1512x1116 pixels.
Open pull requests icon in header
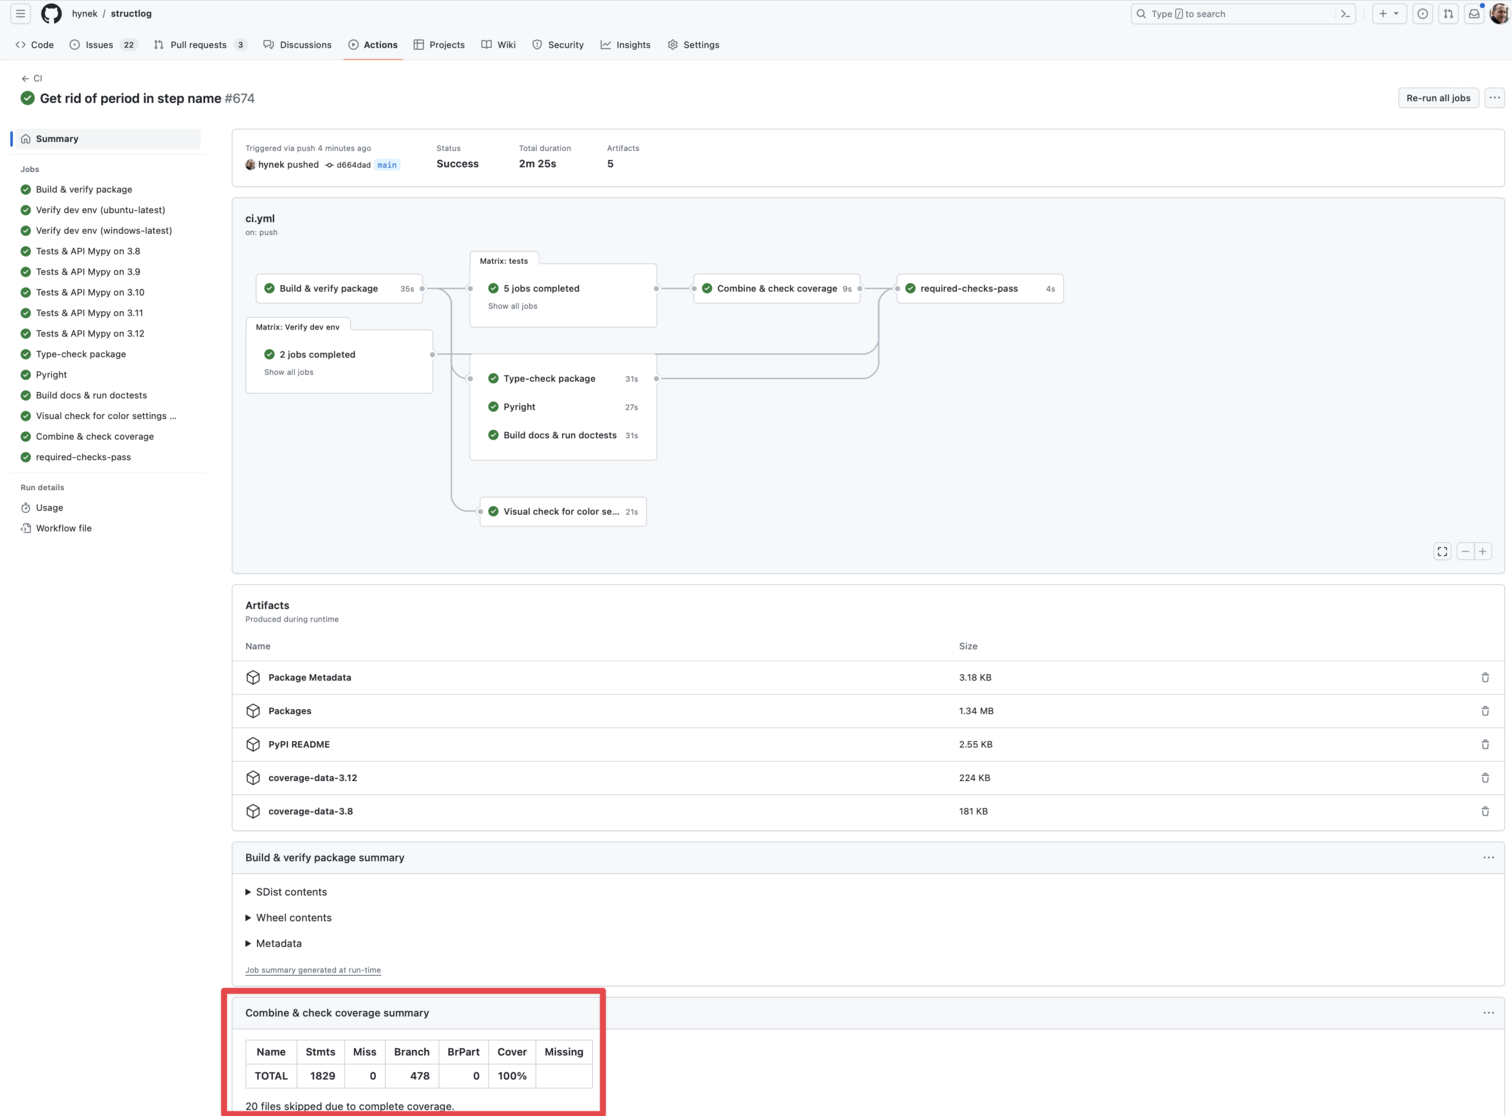pos(1448,14)
